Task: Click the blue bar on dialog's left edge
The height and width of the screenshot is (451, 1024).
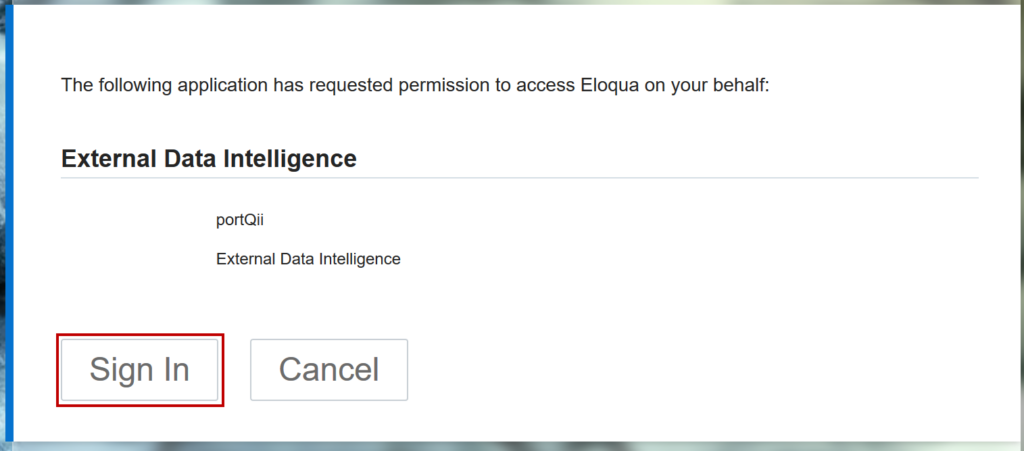Action: point(11,220)
